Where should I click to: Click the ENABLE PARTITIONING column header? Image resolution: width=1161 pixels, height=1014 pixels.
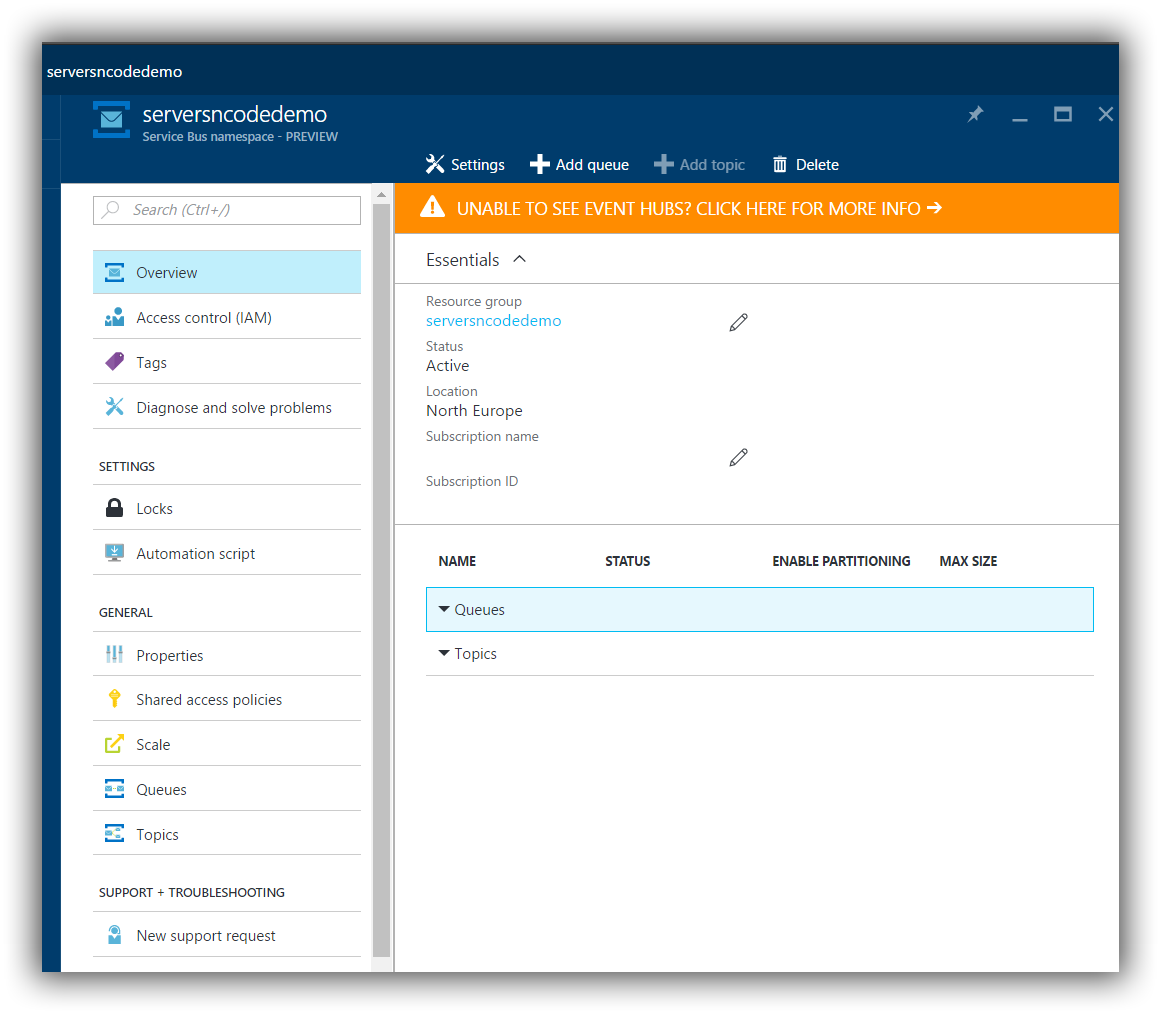click(x=841, y=561)
